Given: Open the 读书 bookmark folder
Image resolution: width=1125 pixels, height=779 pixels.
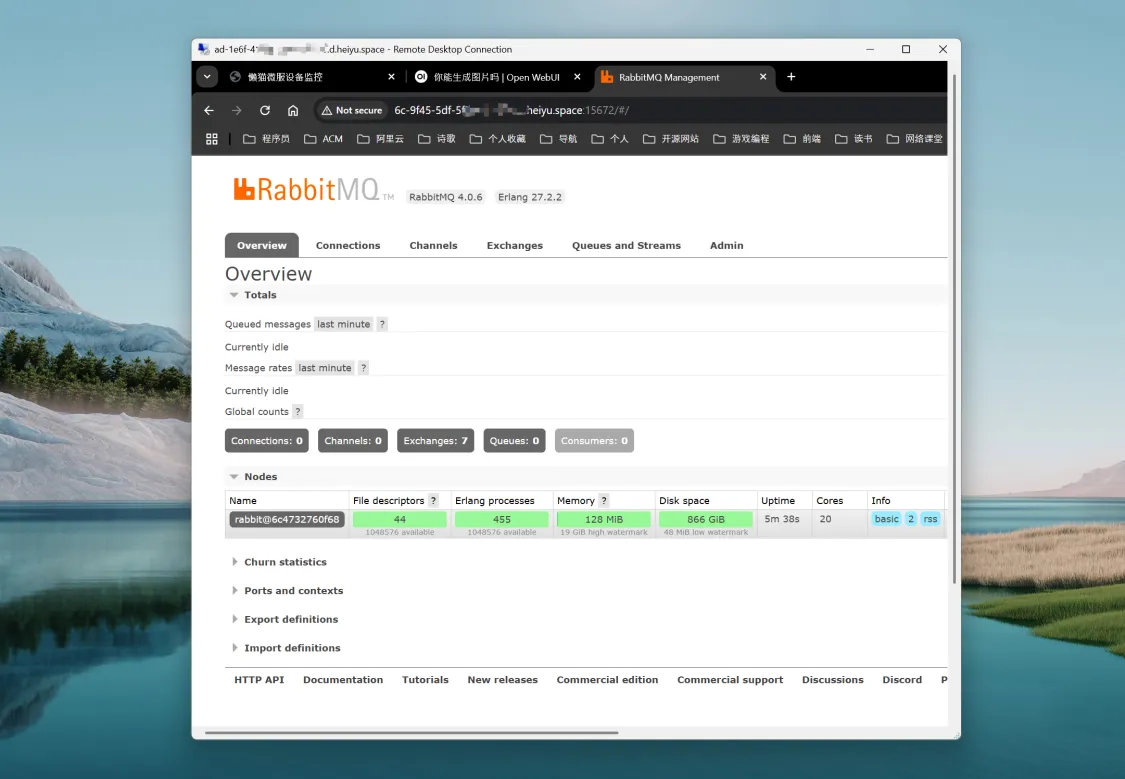Looking at the screenshot, I should click(x=854, y=139).
